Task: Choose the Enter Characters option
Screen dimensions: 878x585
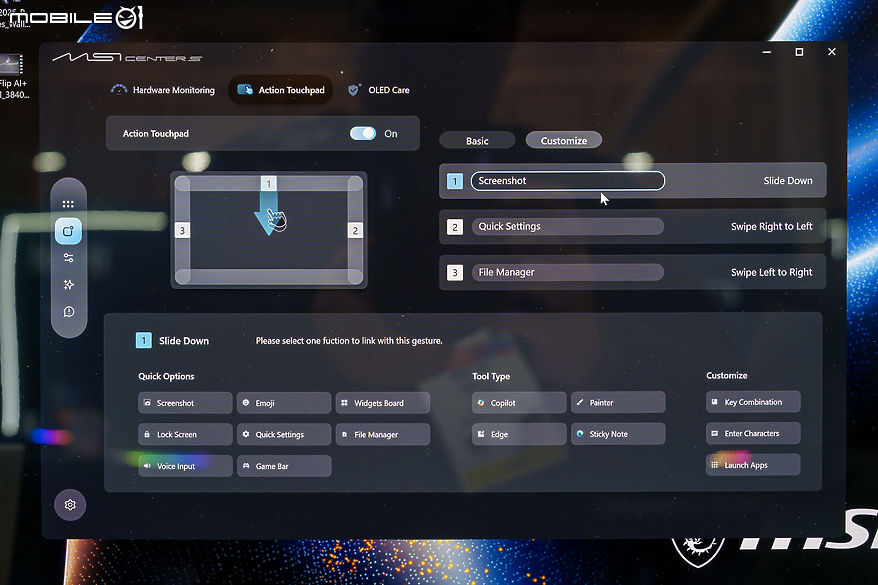Action: pos(753,433)
